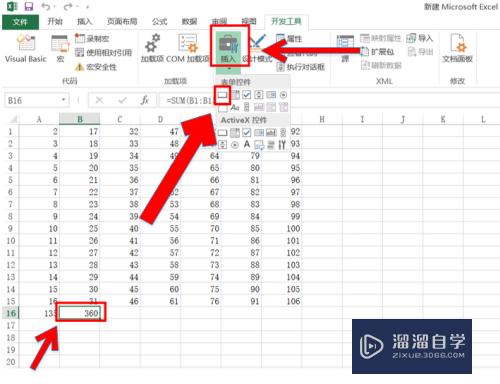Switch to the 插入 ribbon tab

tap(85, 22)
